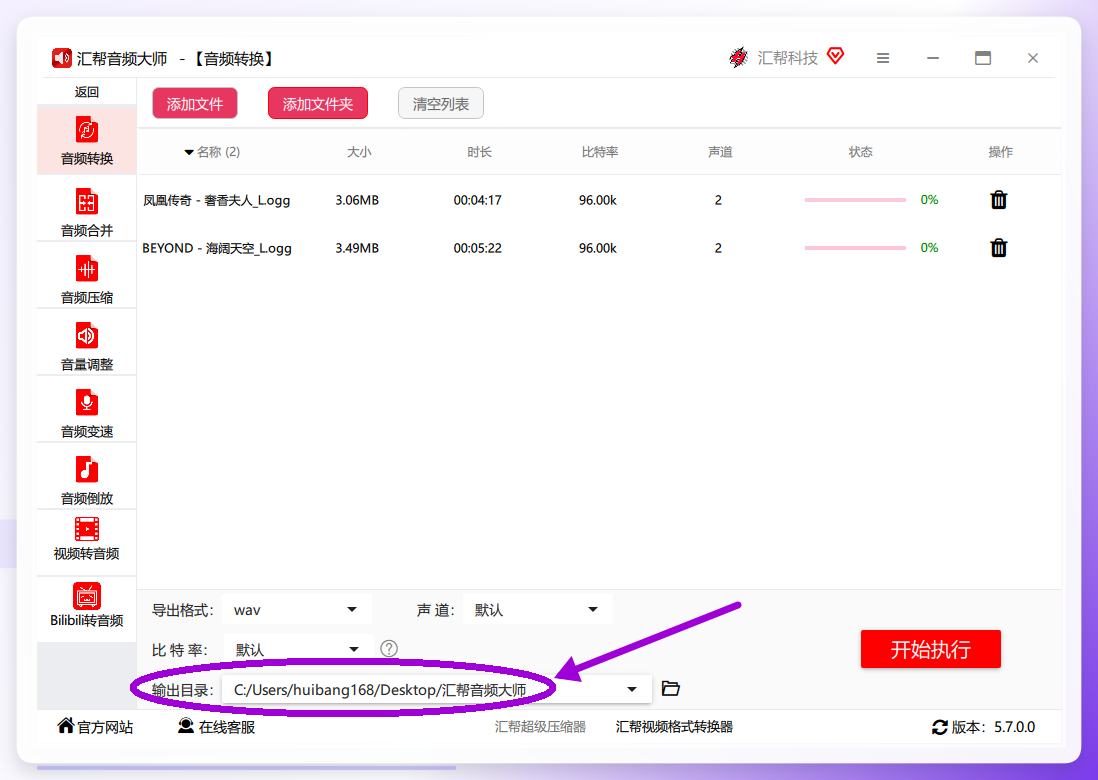1098x780 pixels.
Task: Open the 汇帮超级压缩器 link
Action: click(x=540, y=727)
